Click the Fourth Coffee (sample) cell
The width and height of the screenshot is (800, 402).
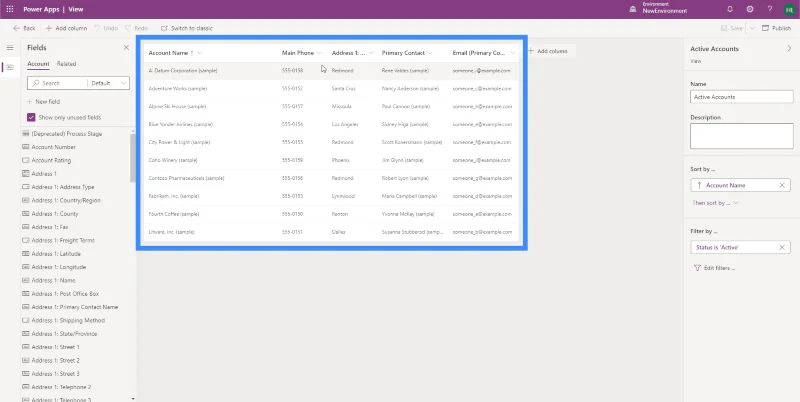(174, 214)
